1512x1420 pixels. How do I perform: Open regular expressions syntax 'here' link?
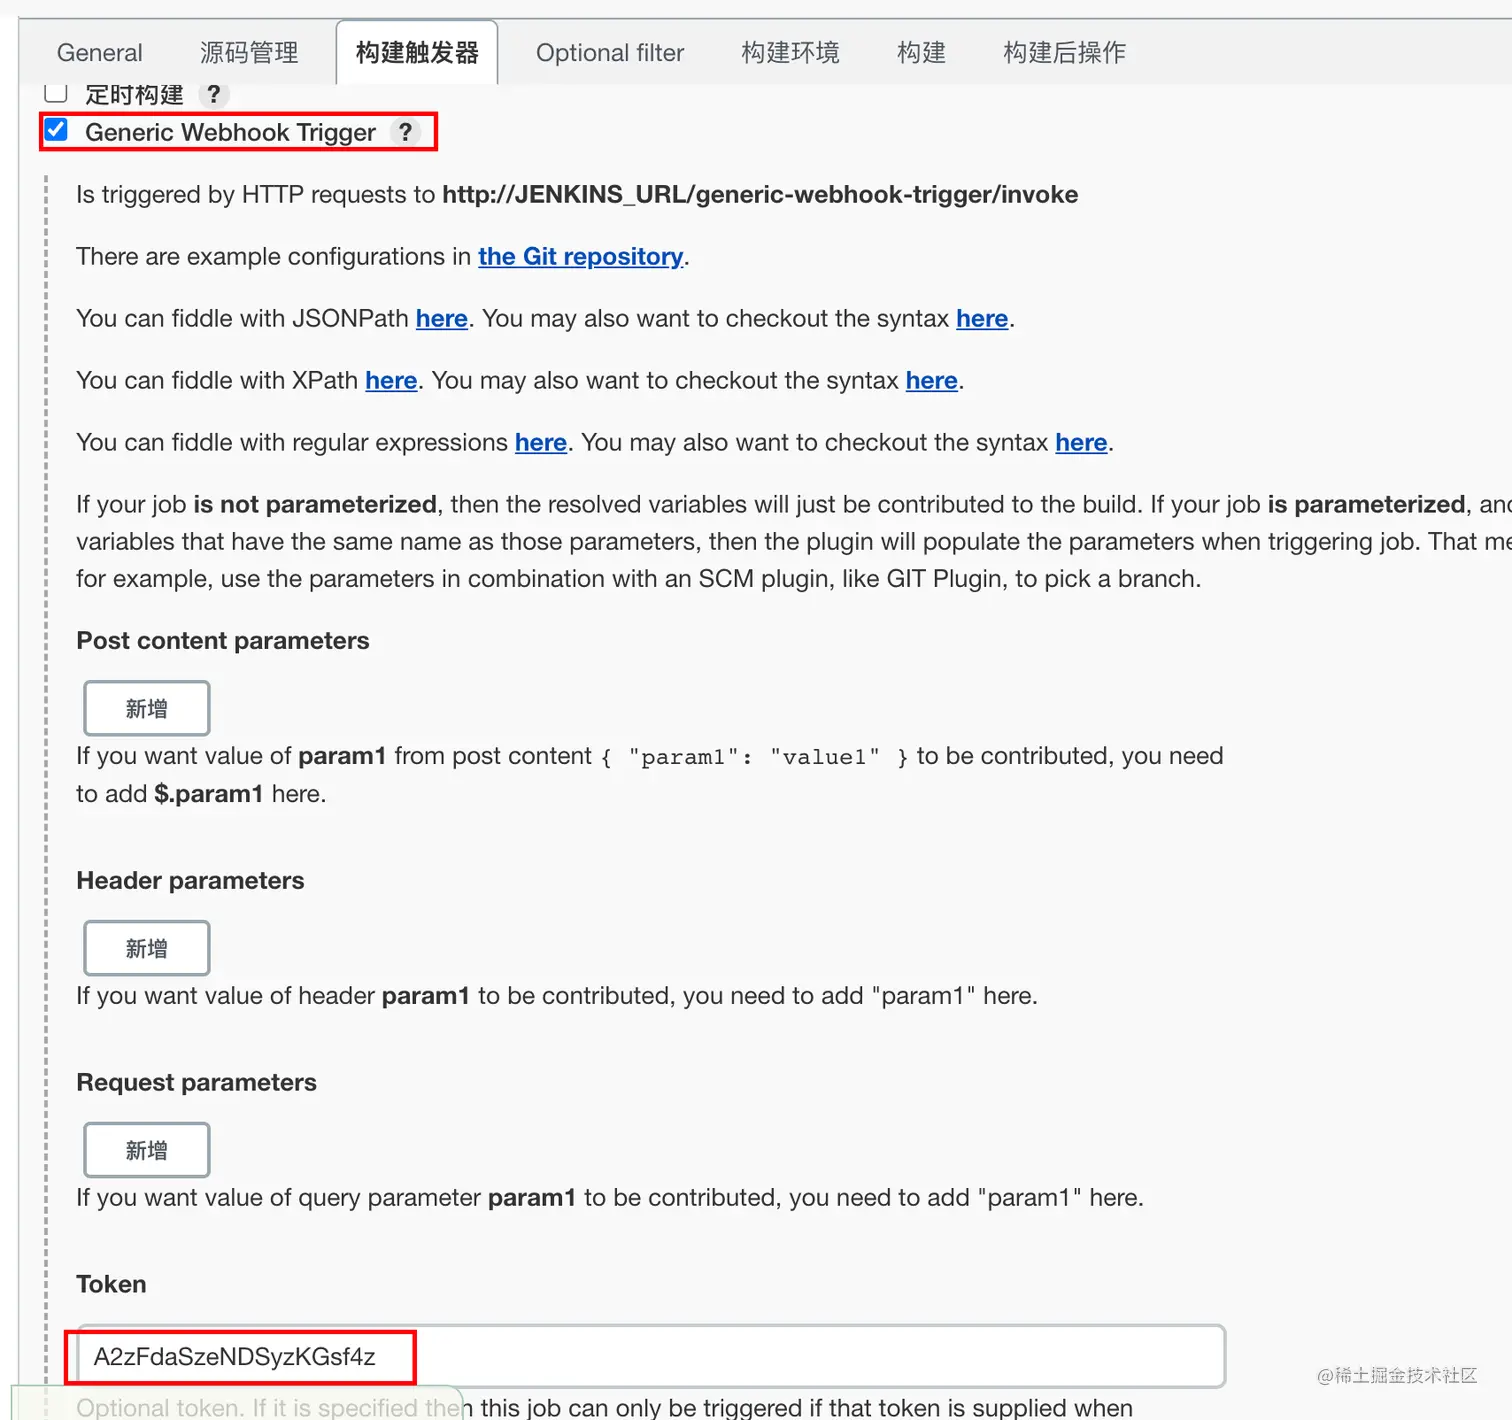(1081, 443)
